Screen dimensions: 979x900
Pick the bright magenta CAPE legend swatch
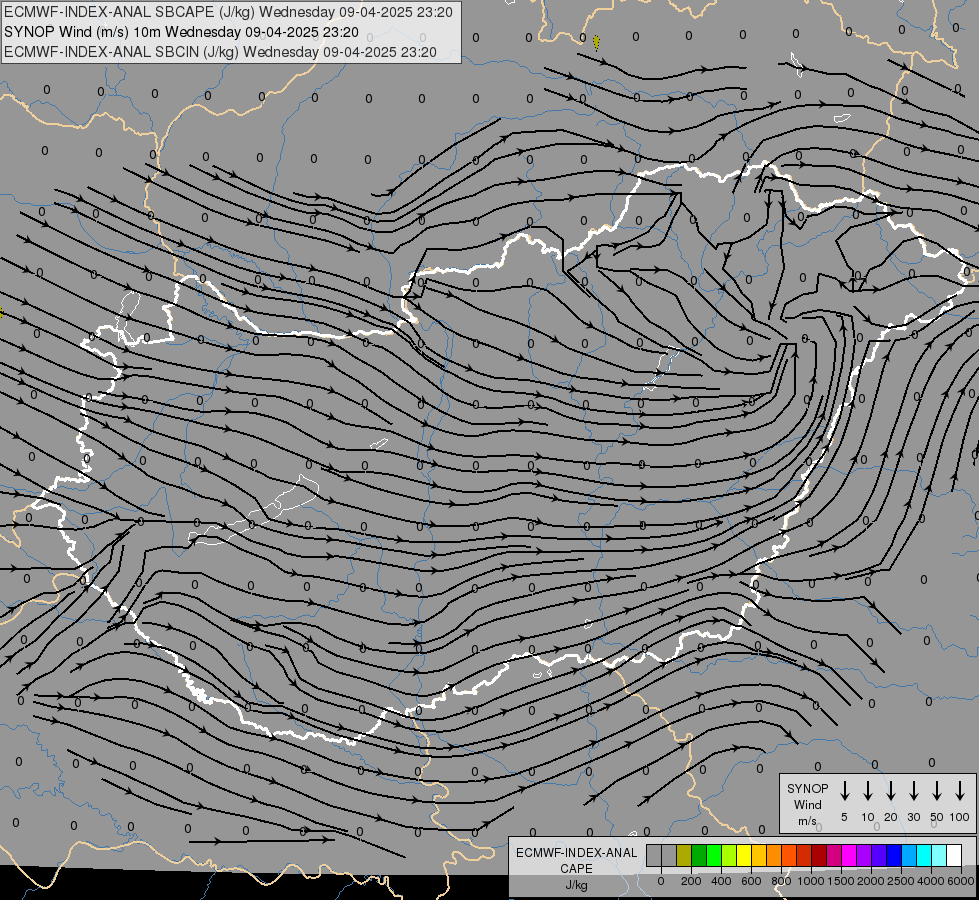[850, 855]
